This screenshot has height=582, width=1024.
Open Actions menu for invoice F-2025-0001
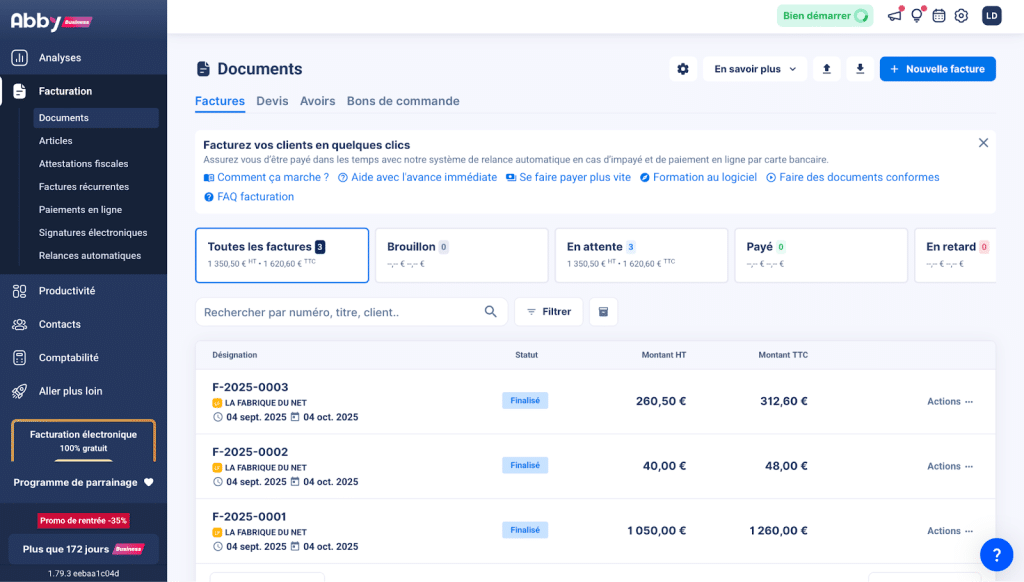(949, 531)
